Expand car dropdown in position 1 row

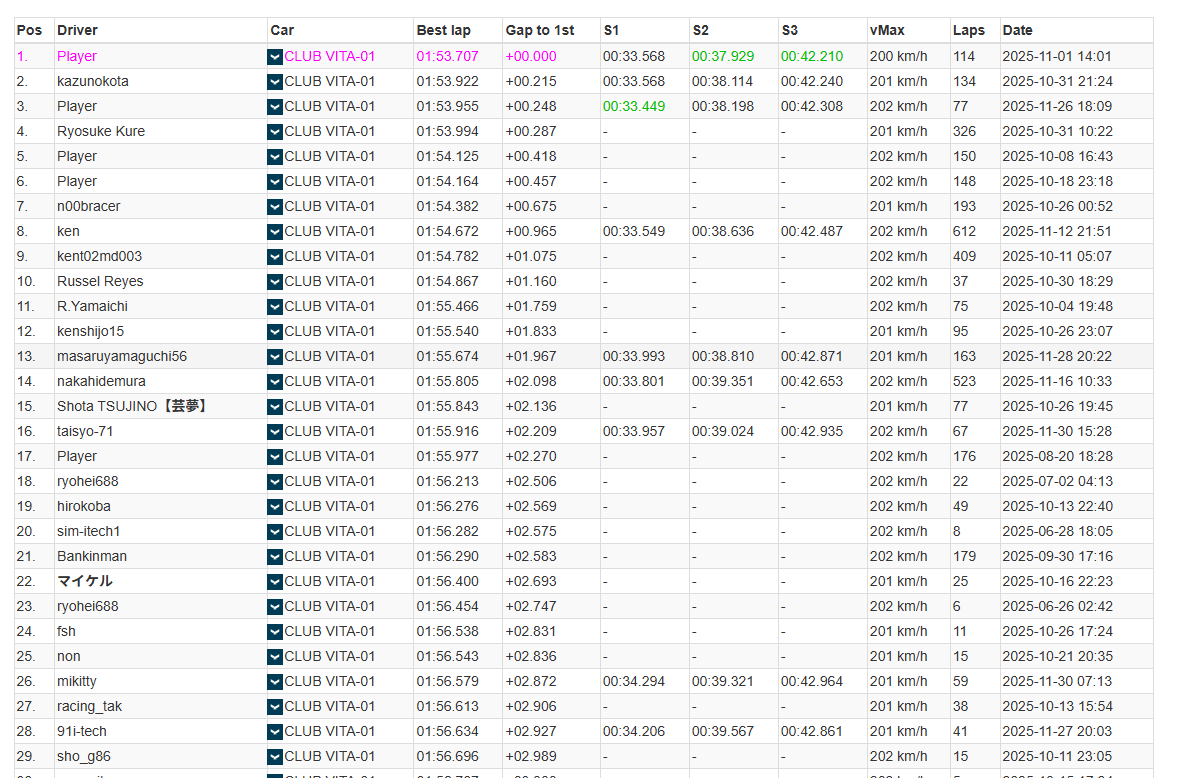point(275,57)
